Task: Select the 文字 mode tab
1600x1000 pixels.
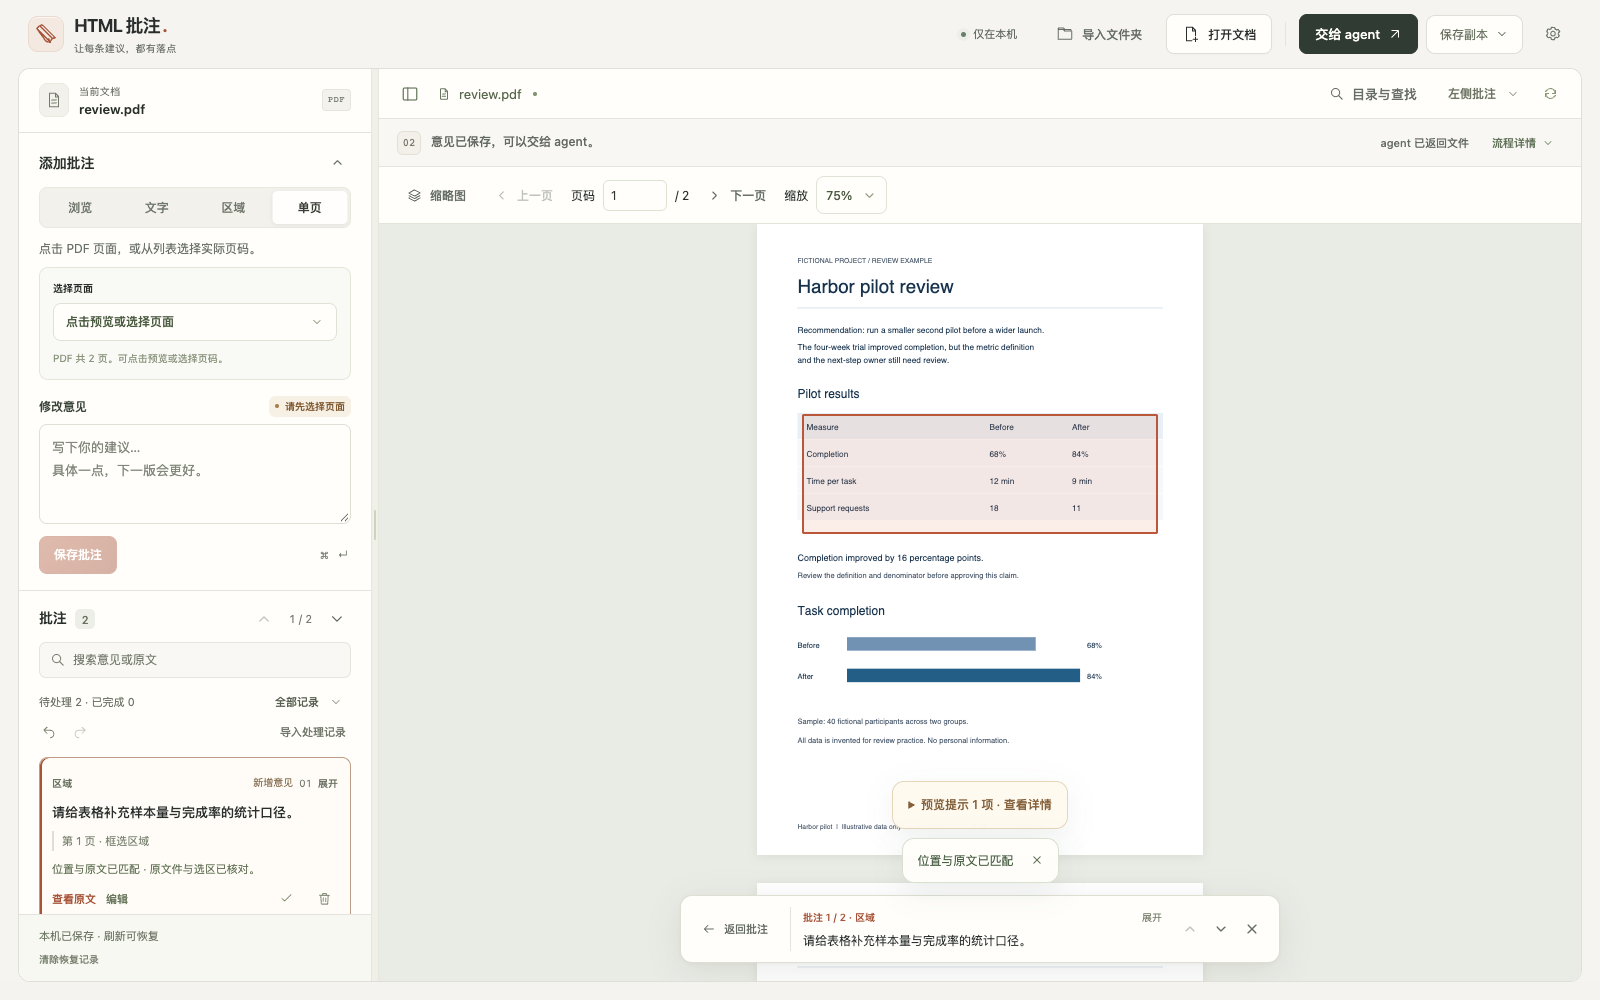Action: tap(157, 208)
